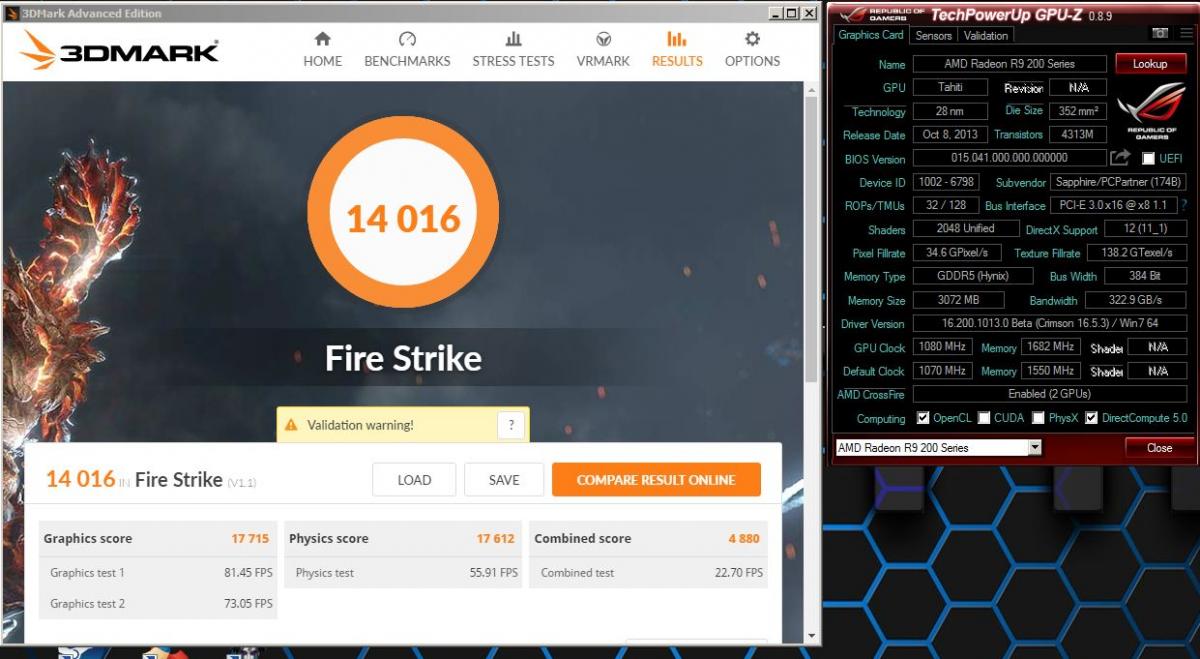Toggle the CUDA checkbox

tap(984, 418)
